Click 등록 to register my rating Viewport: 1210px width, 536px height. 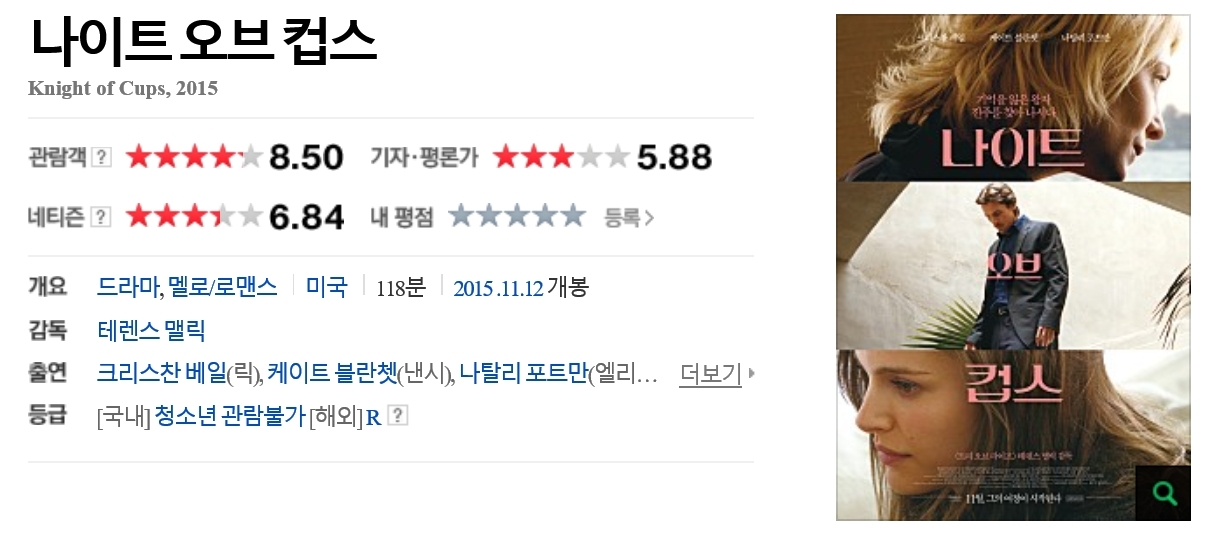pos(629,217)
